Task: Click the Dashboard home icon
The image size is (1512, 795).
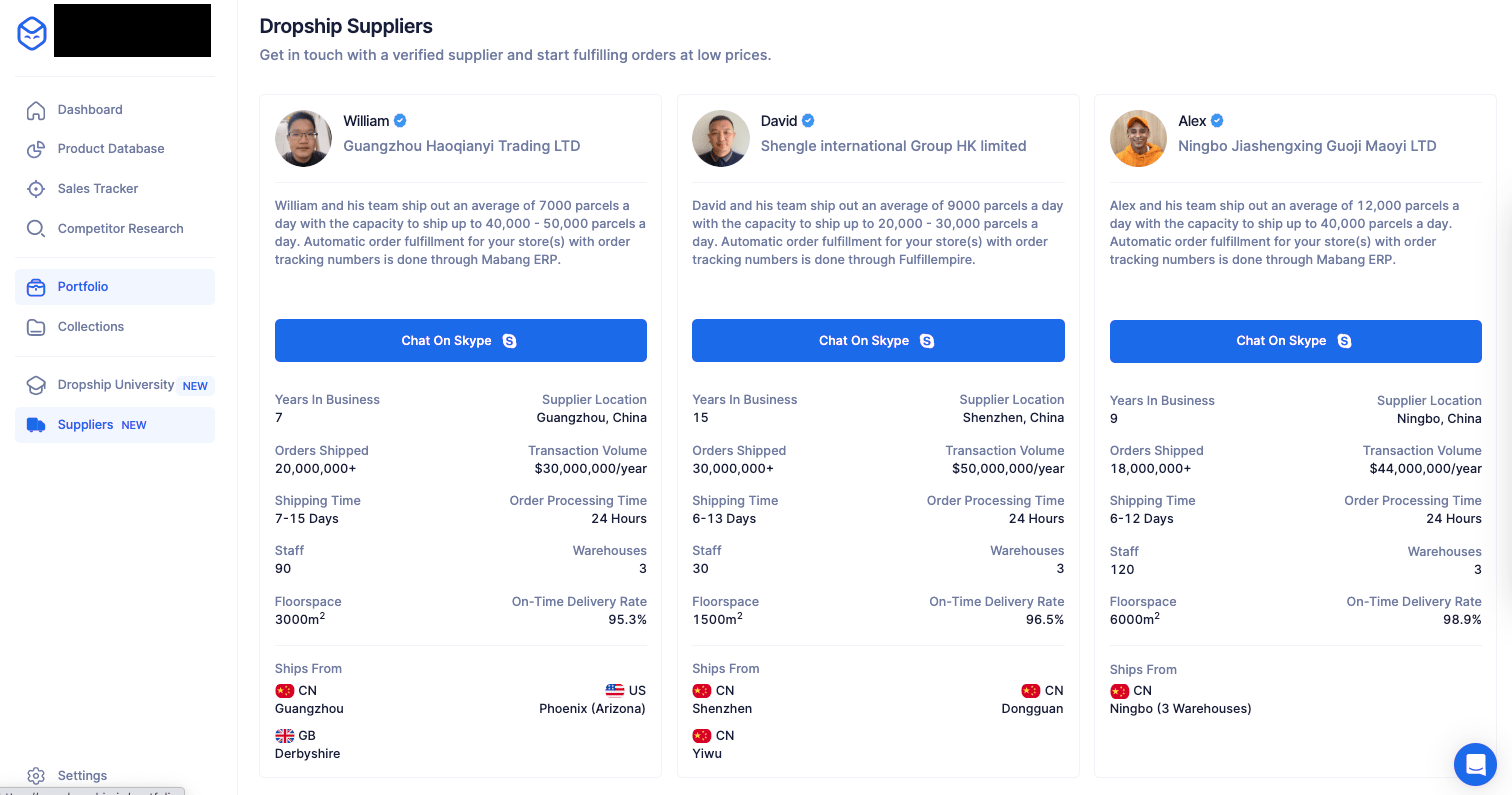Action: (36, 110)
